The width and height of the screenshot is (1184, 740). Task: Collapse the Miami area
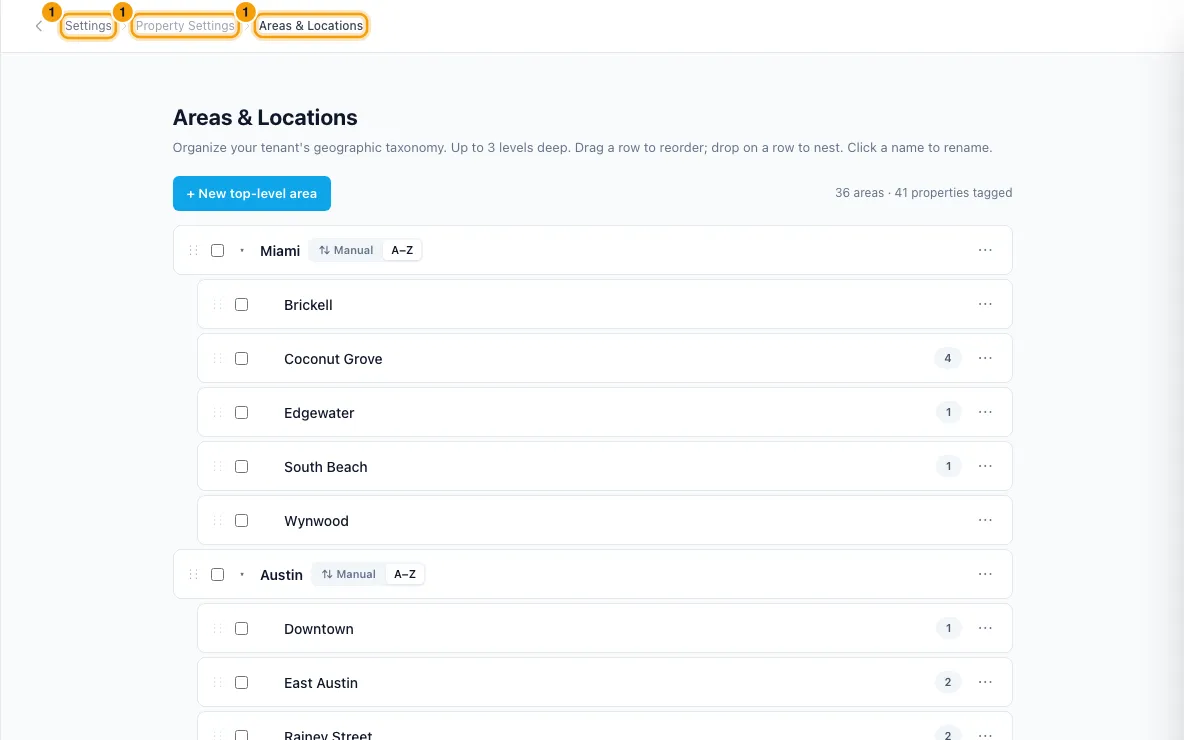click(242, 250)
